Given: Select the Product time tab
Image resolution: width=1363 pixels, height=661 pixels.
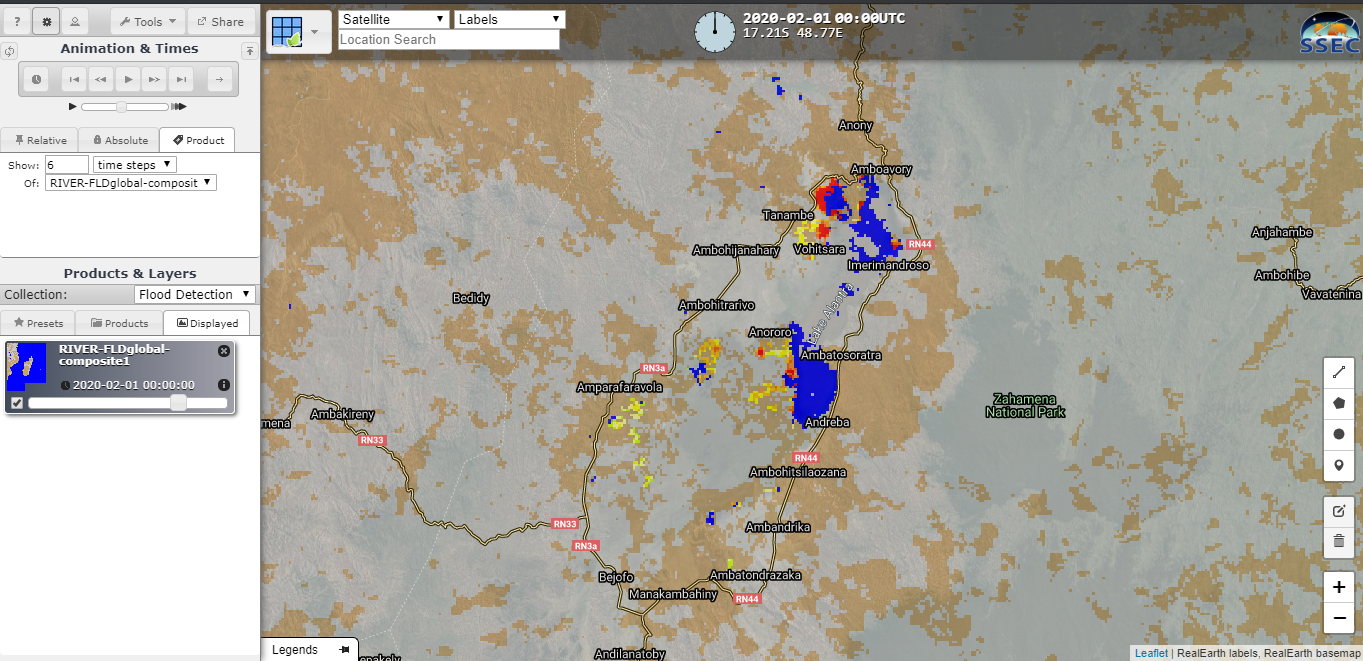Looking at the screenshot, I should click(197, 140).
